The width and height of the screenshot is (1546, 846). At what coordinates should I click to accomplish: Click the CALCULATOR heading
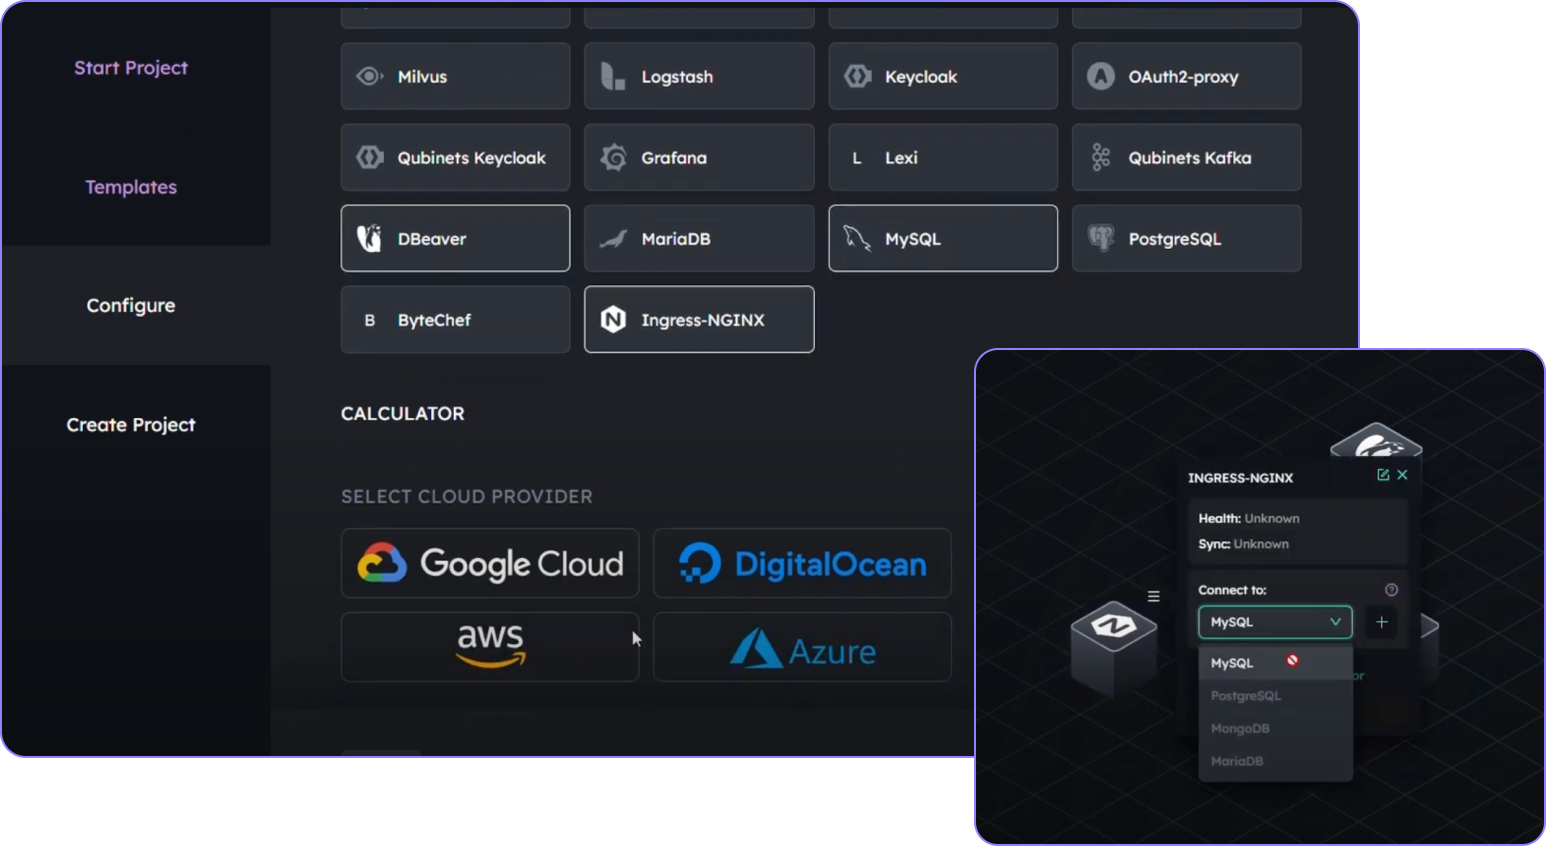(x=402, y=413)
